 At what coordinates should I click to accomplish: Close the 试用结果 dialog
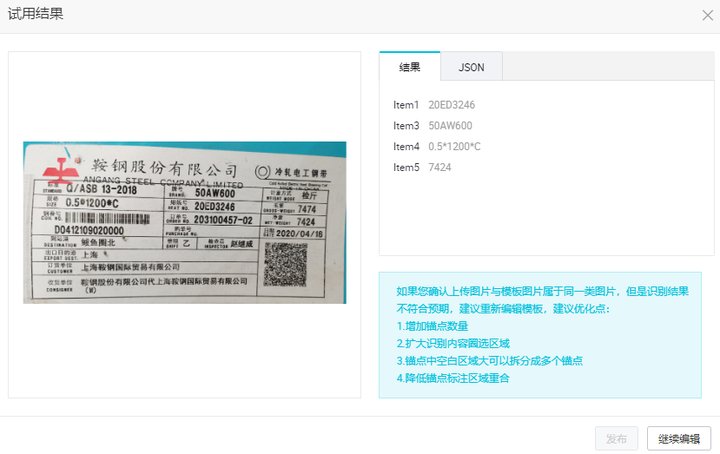707,15
